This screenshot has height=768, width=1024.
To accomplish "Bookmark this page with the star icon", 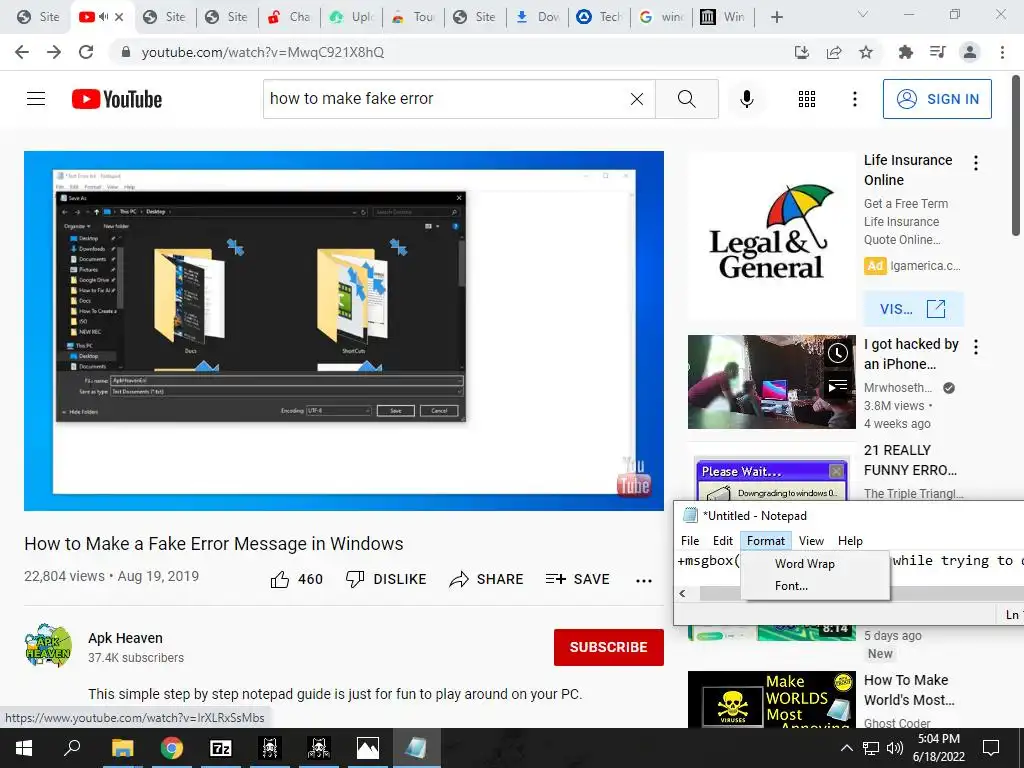I will coord(866,52).
